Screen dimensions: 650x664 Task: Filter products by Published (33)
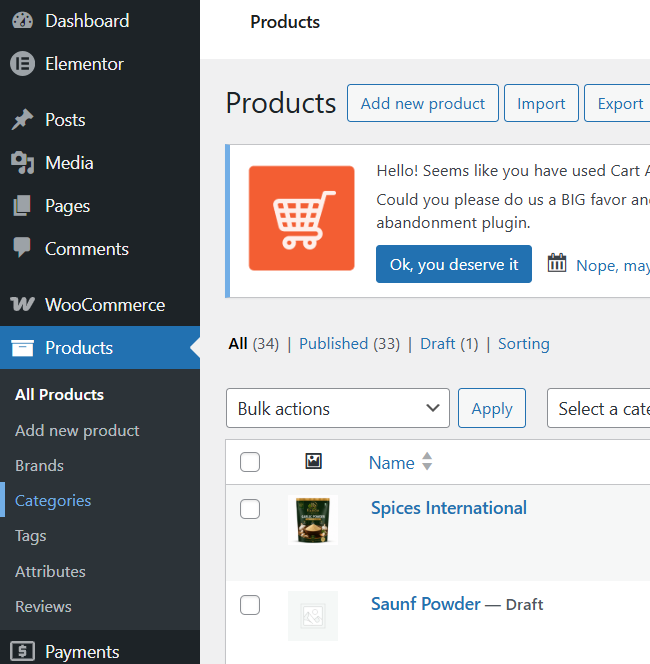(x=349, y=344)
